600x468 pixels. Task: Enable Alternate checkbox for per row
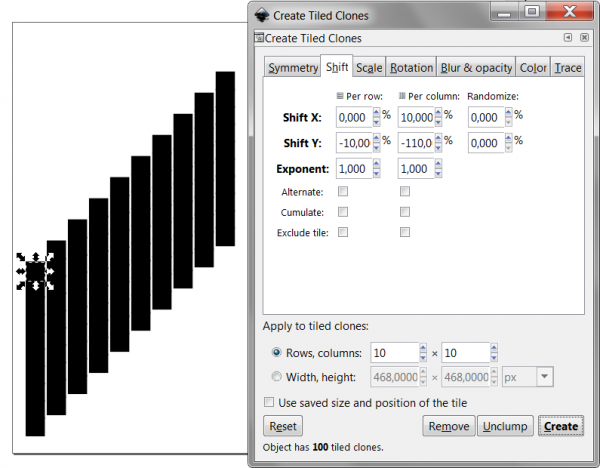tap(343, 191)
